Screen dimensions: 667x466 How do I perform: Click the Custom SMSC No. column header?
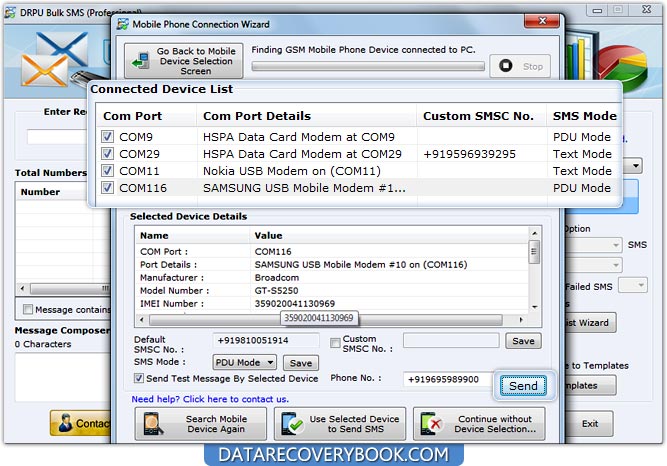point(481,116)
